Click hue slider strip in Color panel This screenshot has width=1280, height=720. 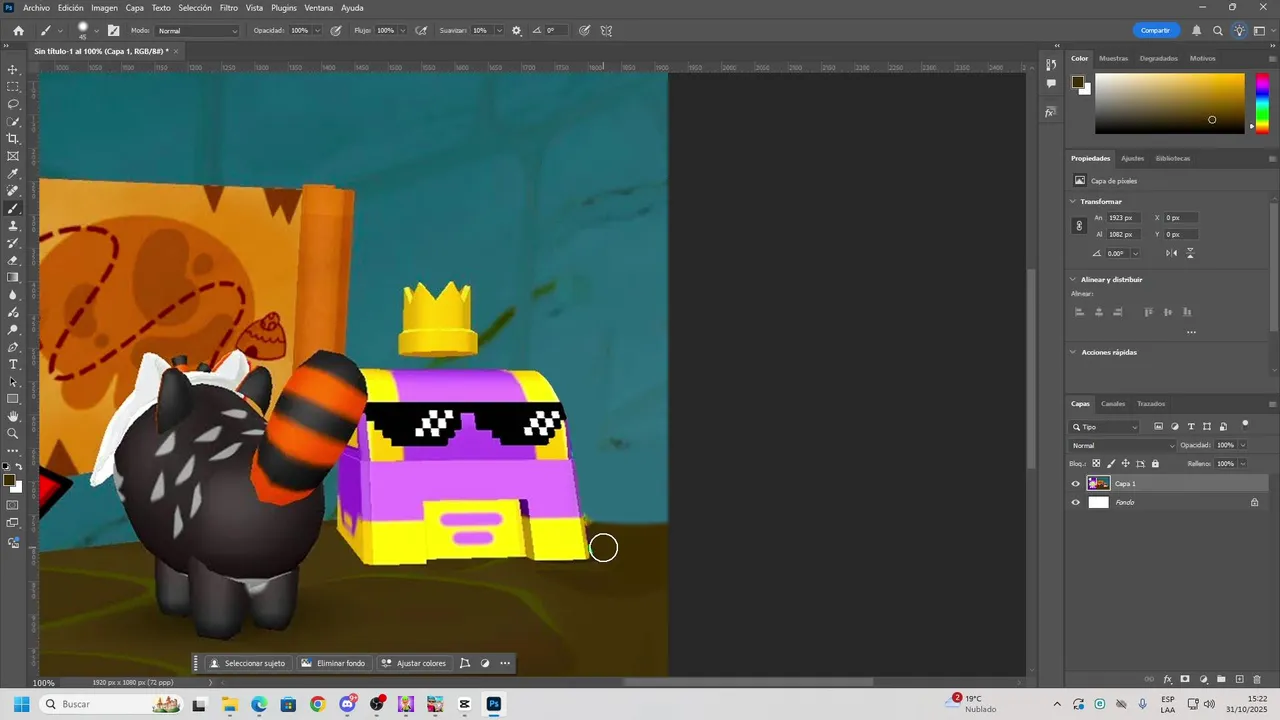pyautogui.click(x=1262, y=103)
